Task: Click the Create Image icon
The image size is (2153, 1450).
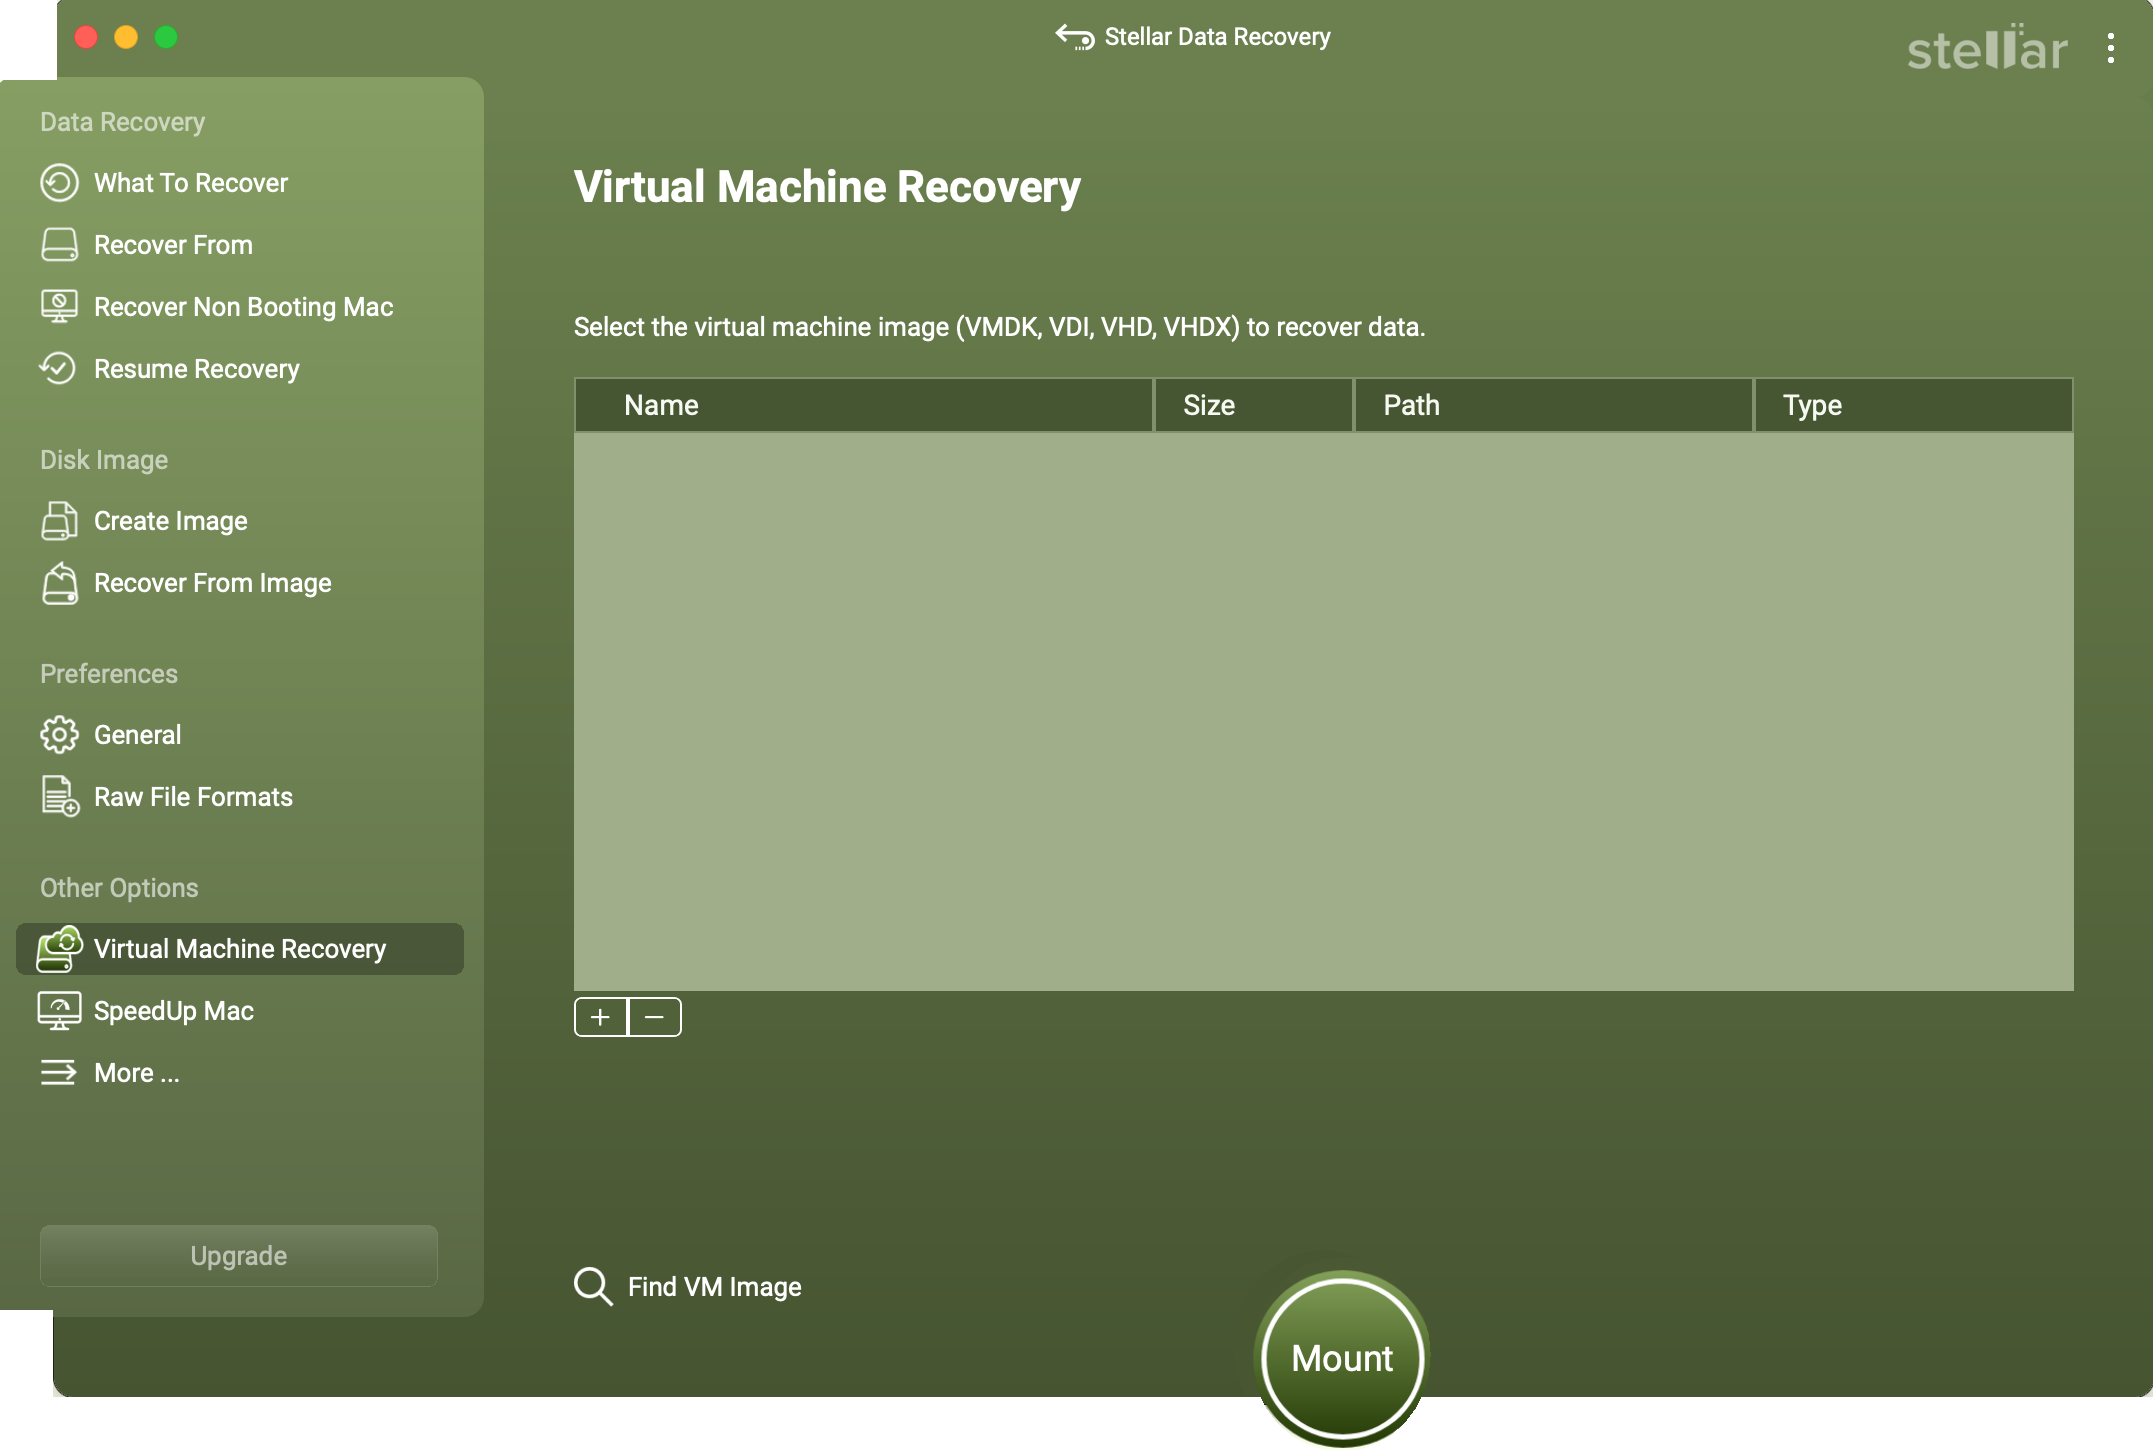Action: tap(59, 521)
